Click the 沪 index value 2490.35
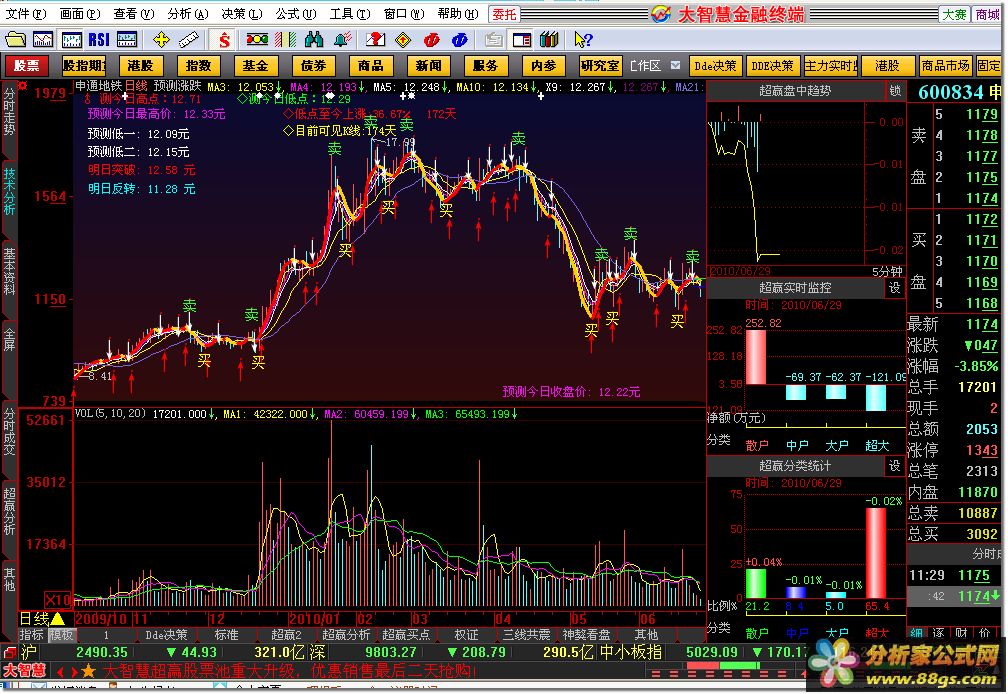The height and width of the screenshot is (694, 1008). coord(102,652)
